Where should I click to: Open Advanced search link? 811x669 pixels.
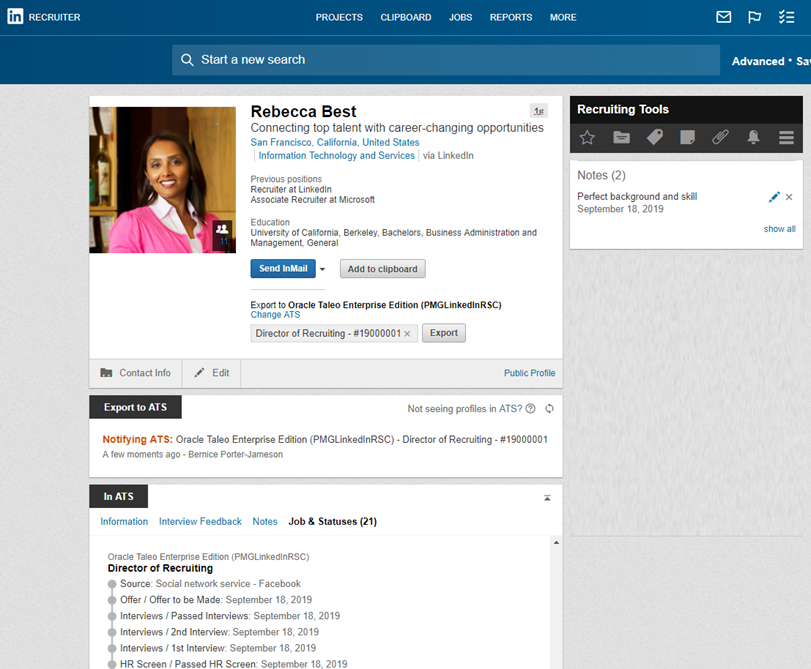pyautogui.click(x=758, y=61)
